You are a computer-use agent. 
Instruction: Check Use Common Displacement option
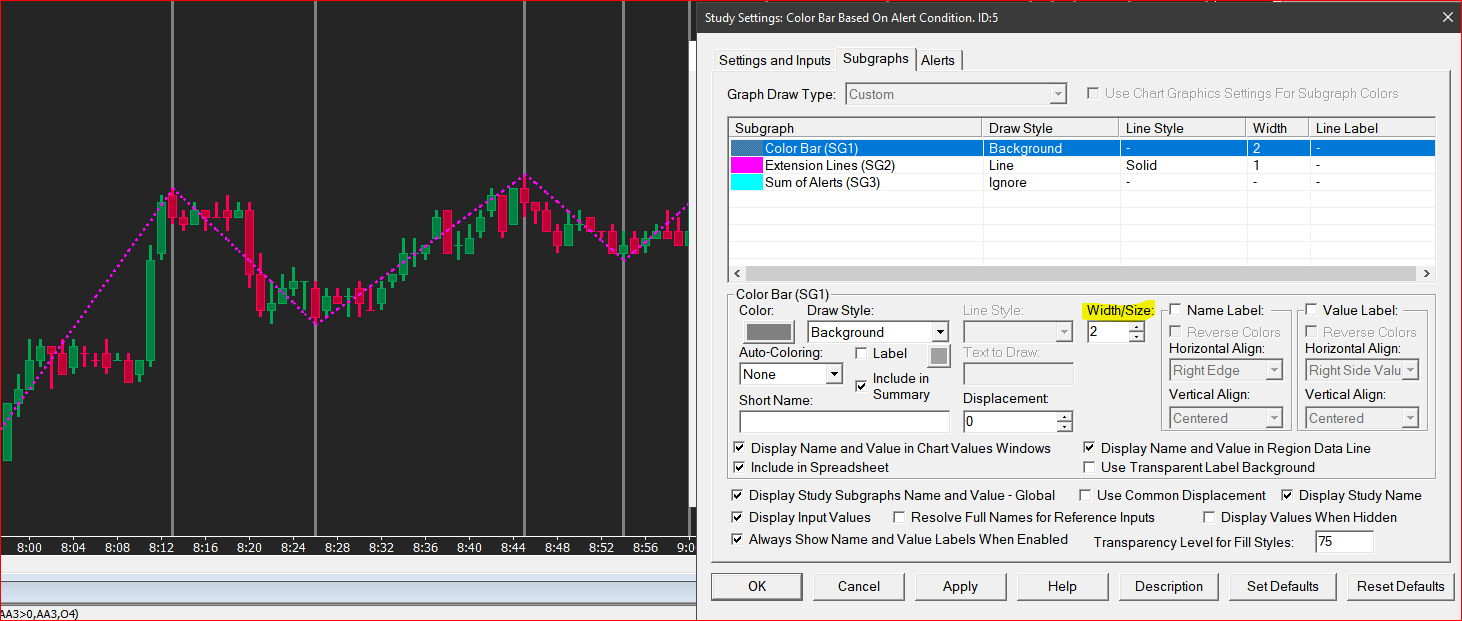pos(1086,495)
